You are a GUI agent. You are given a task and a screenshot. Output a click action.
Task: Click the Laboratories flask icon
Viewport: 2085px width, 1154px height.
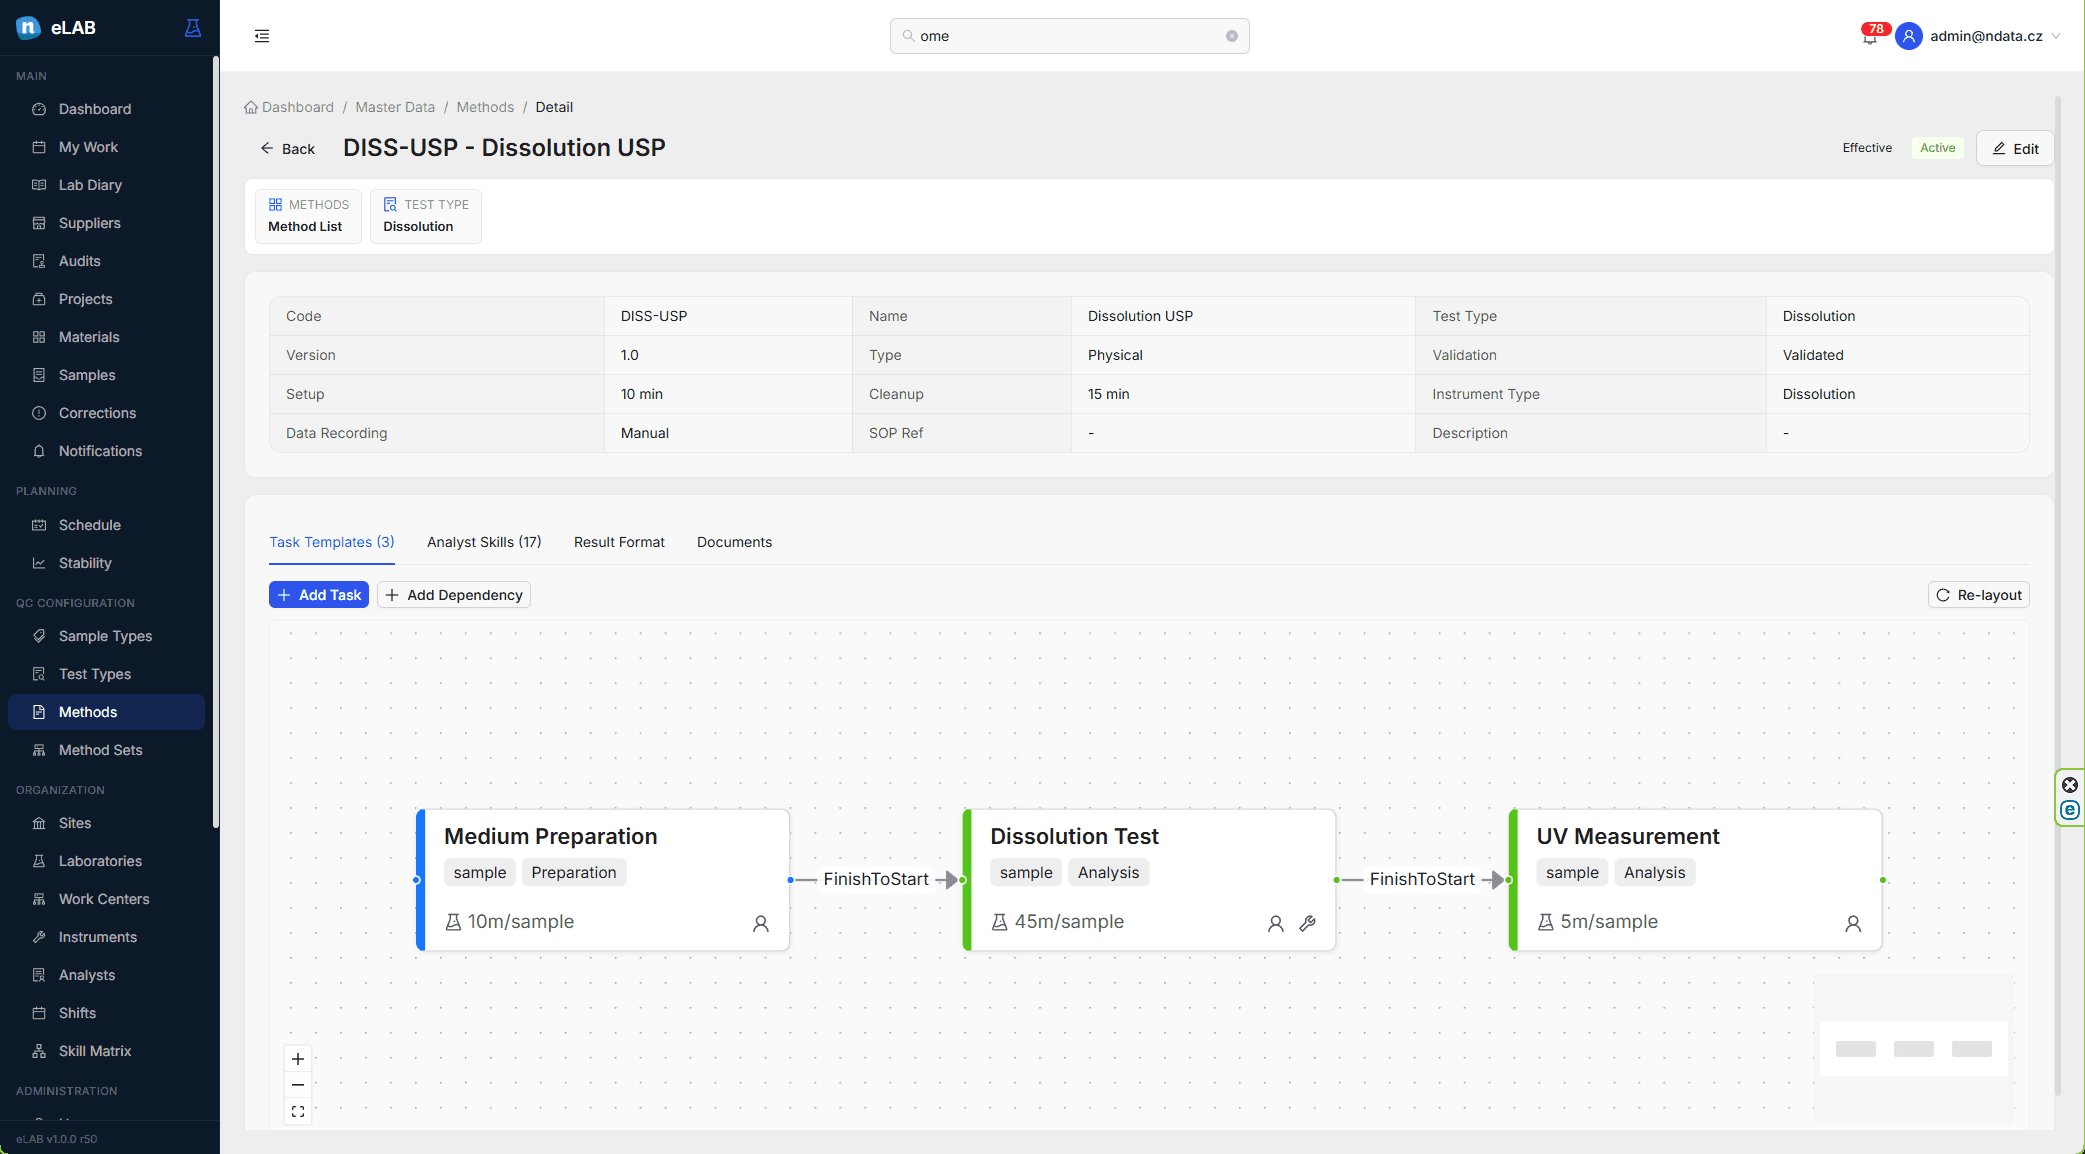(x=39, y=861)
